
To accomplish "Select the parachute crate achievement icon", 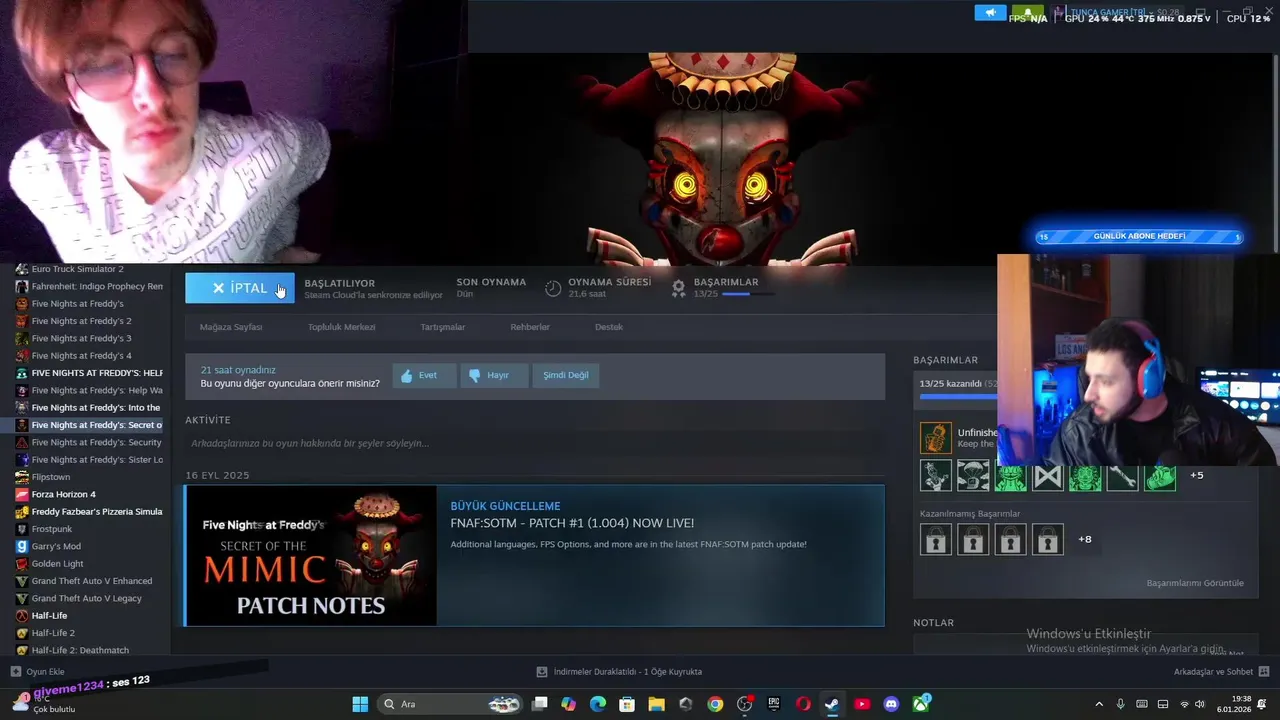I will (973, 475).
